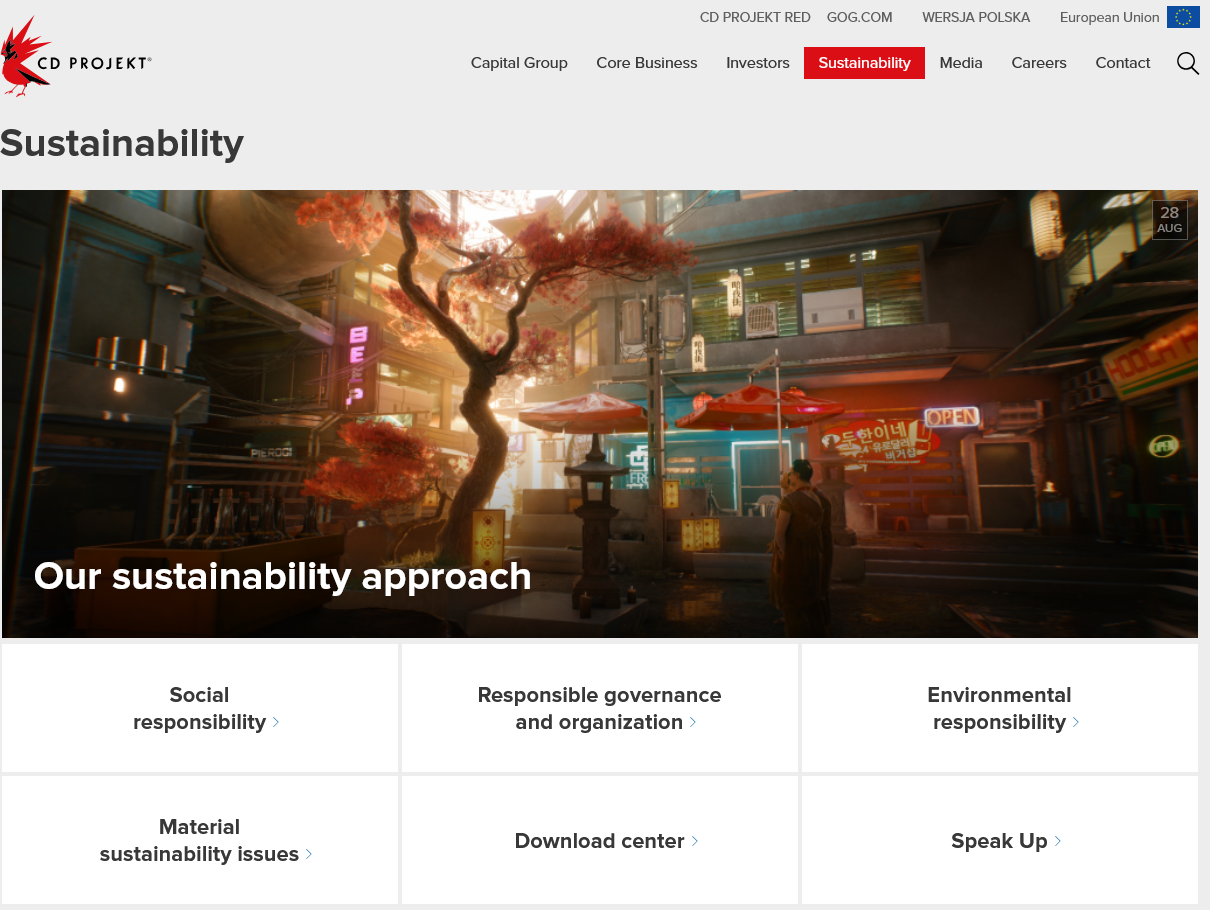Switch to WERSJA POLSKA language

coord(976,17)
